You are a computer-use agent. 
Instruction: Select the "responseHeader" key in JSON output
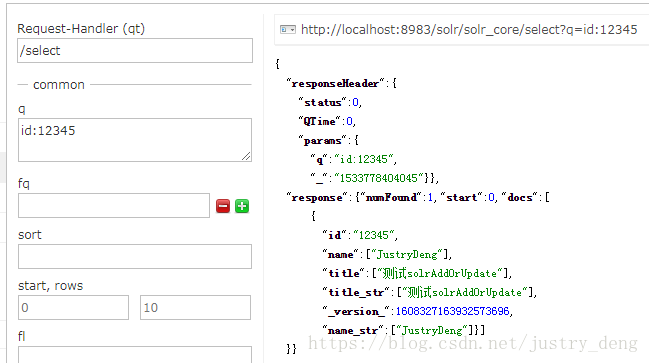(x=336, y=84)
